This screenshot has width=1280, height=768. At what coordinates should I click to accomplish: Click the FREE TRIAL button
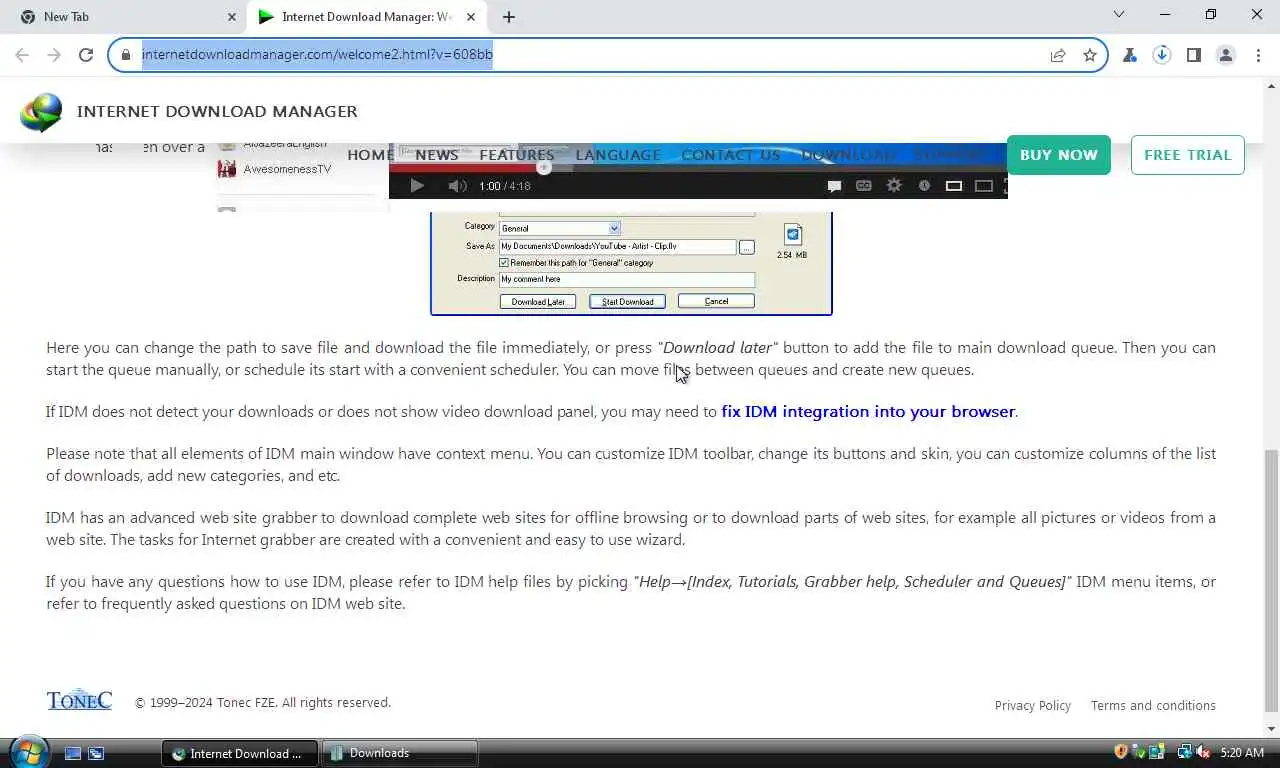[x=1188, y=155]
